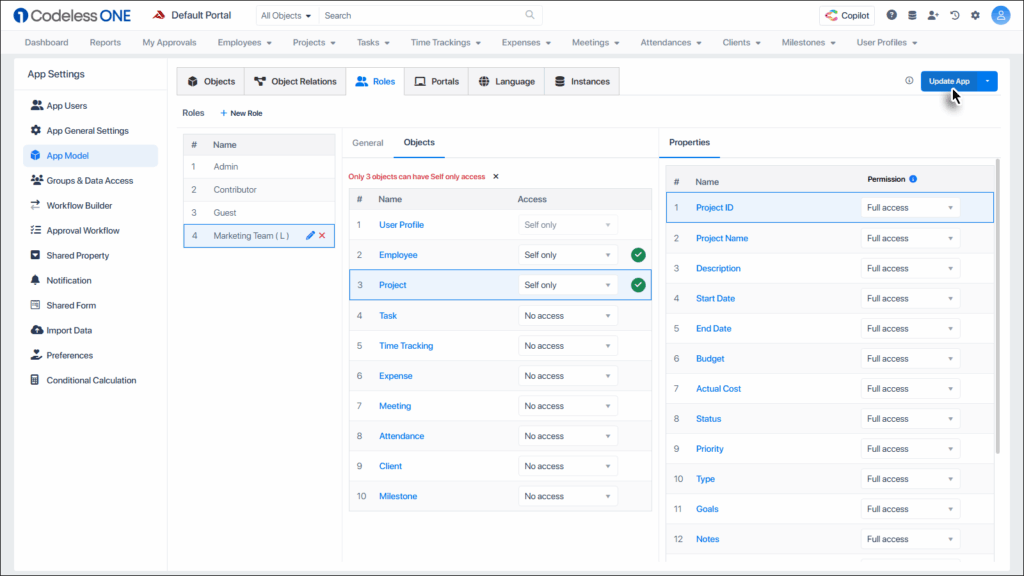The height and width of the screenshot is (576, 1024).
Task: Open the General role tab
Action: coord(368,142)
